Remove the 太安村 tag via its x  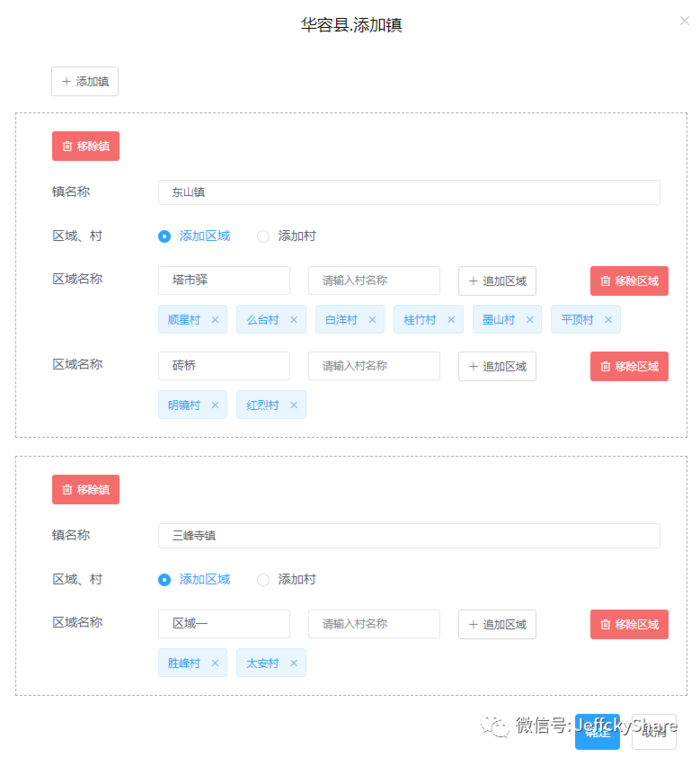294,663
